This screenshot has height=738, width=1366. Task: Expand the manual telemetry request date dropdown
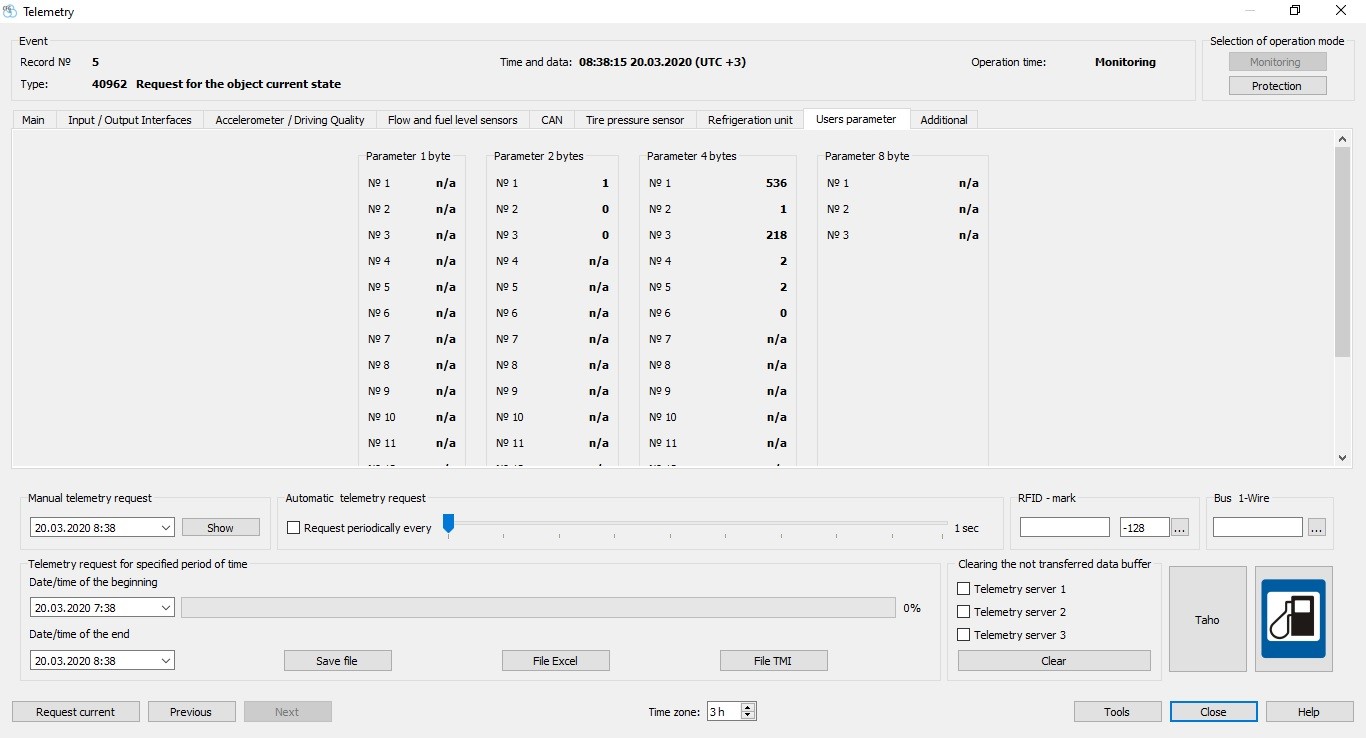pyautogui.click(x=165, y=528)
